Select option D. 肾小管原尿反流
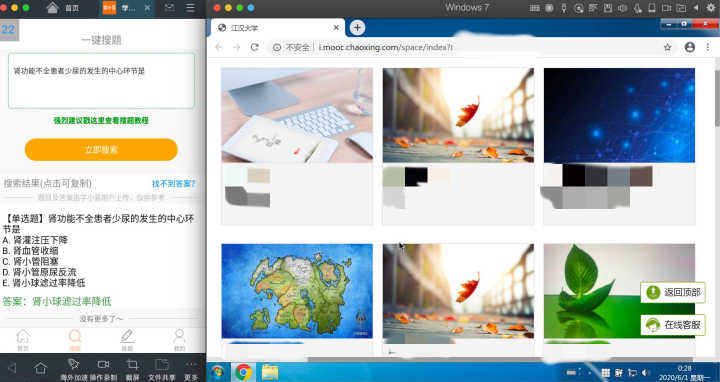Screen dimensions: 720x382 pos(39,272)
